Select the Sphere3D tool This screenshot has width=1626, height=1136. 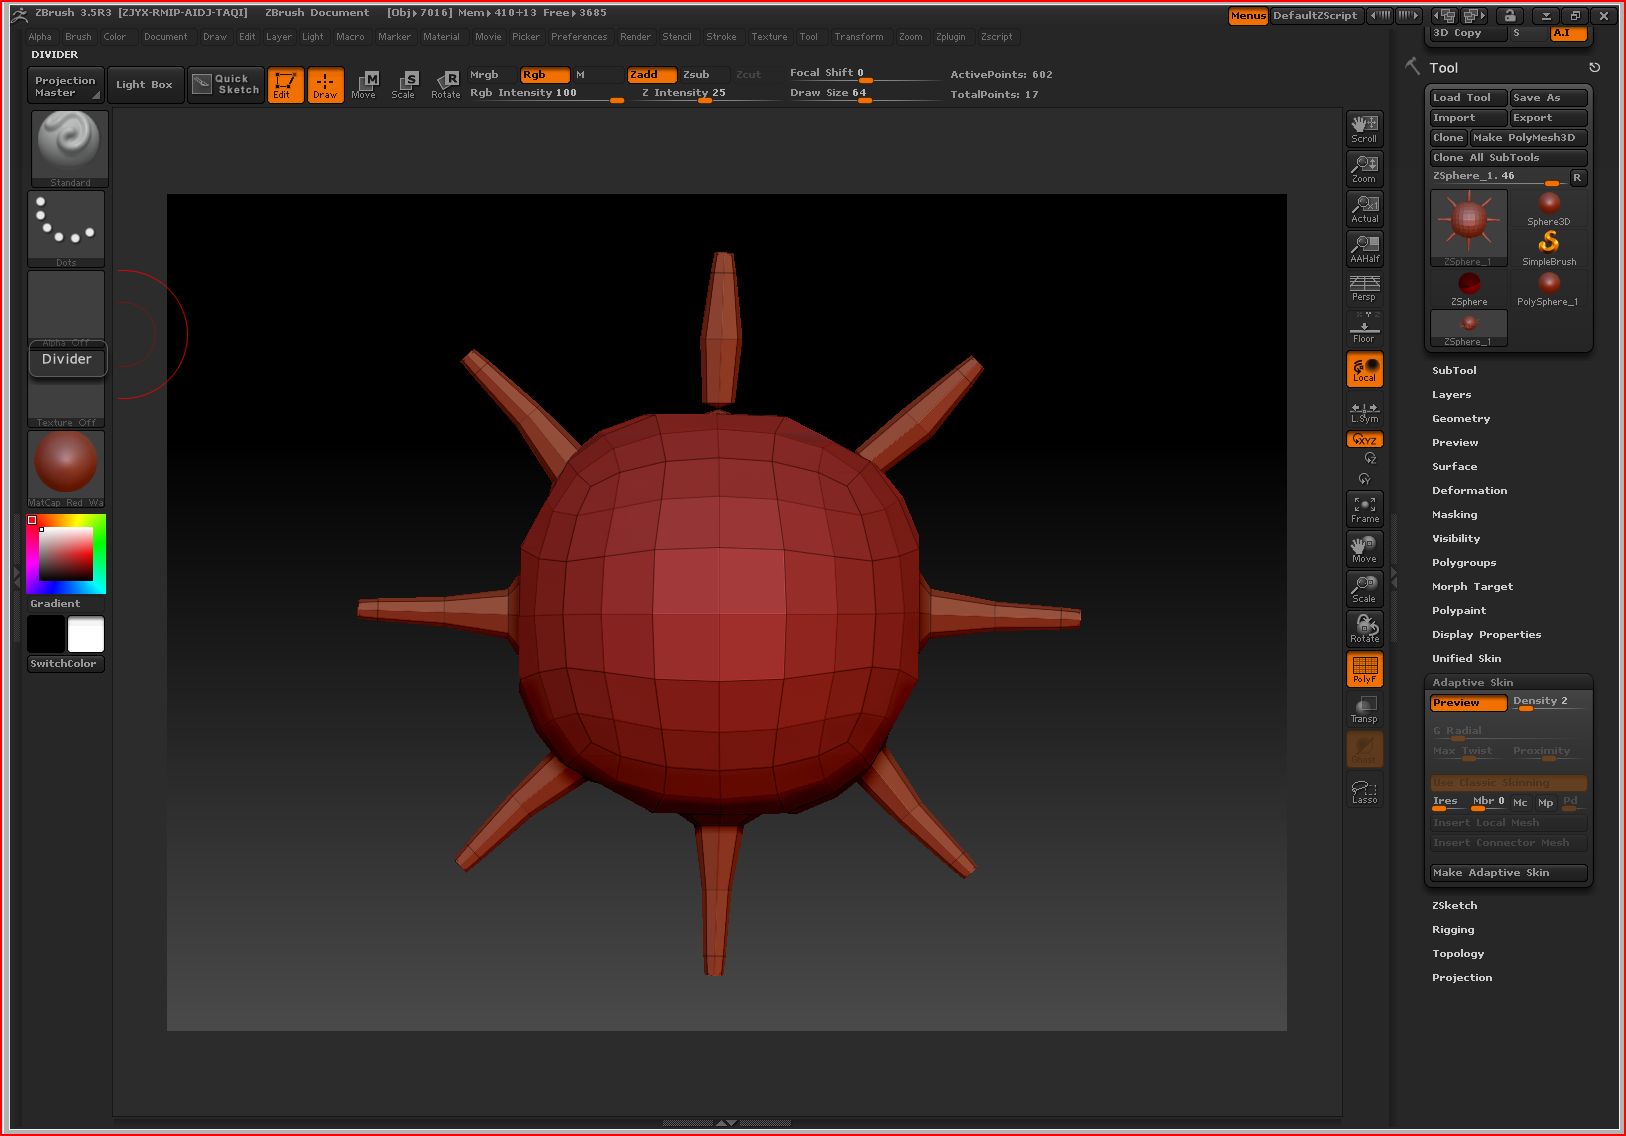coord(1549,208)
